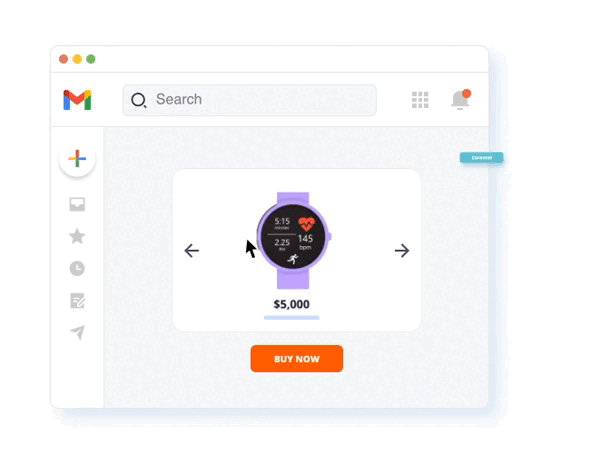The image size is (590, 454).
Task: Click the colorful plus compose button
Action: (x=77, y=158)
